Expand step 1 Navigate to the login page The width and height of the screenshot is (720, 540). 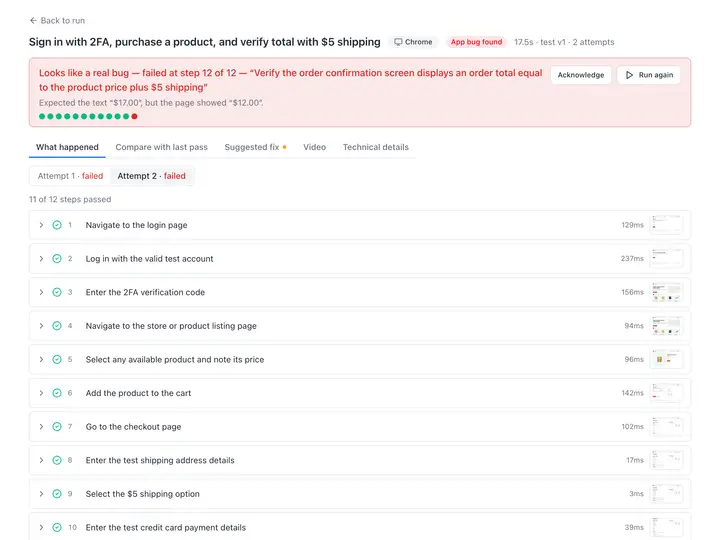point(41,225)
